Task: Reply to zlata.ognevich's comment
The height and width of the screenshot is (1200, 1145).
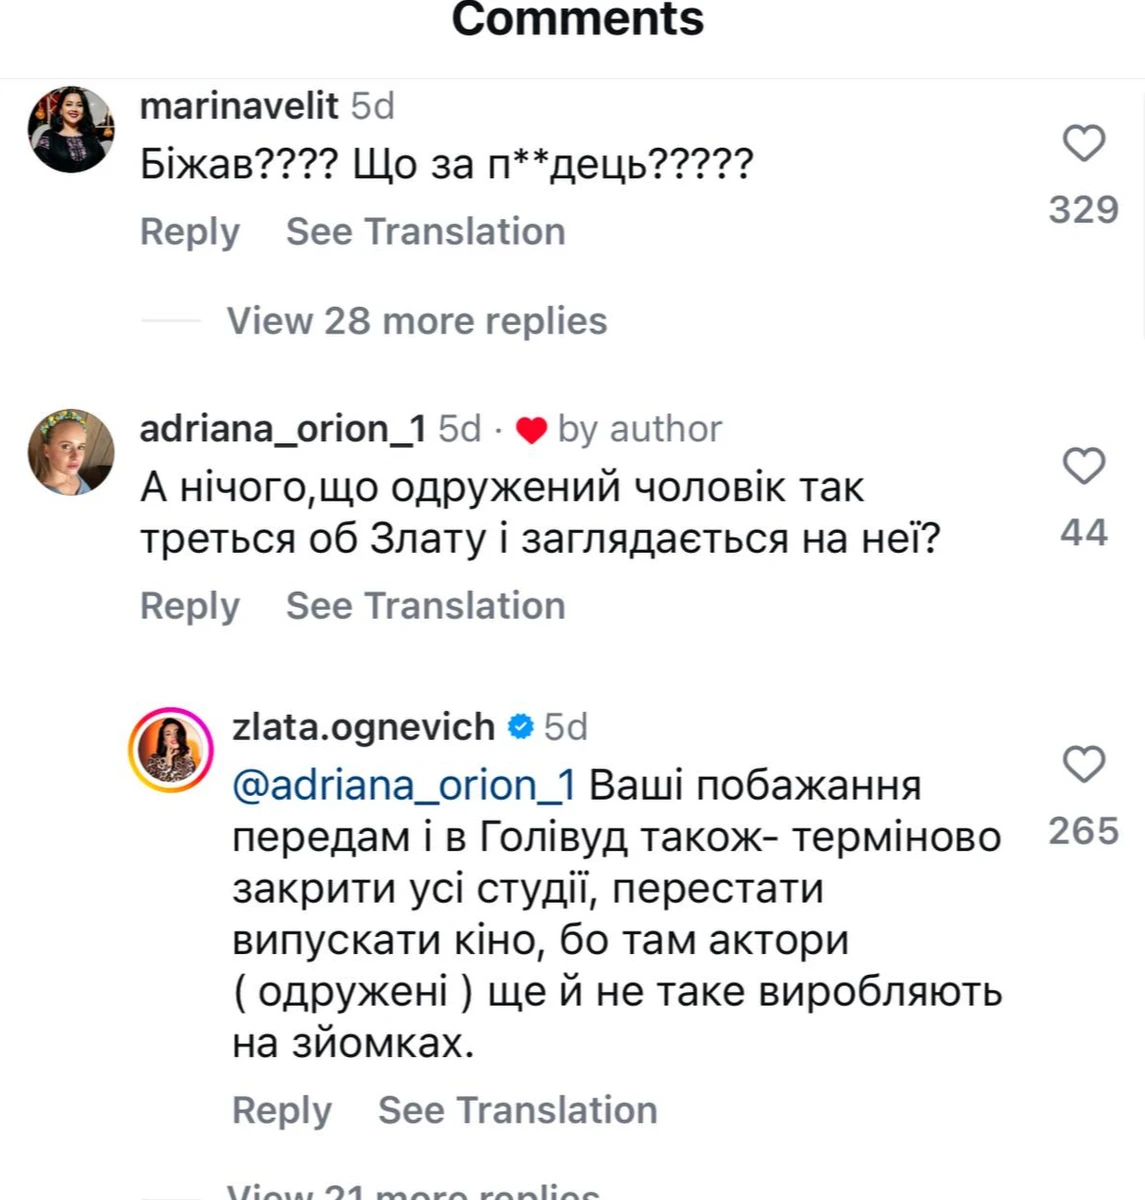Action: [281, 1110]
